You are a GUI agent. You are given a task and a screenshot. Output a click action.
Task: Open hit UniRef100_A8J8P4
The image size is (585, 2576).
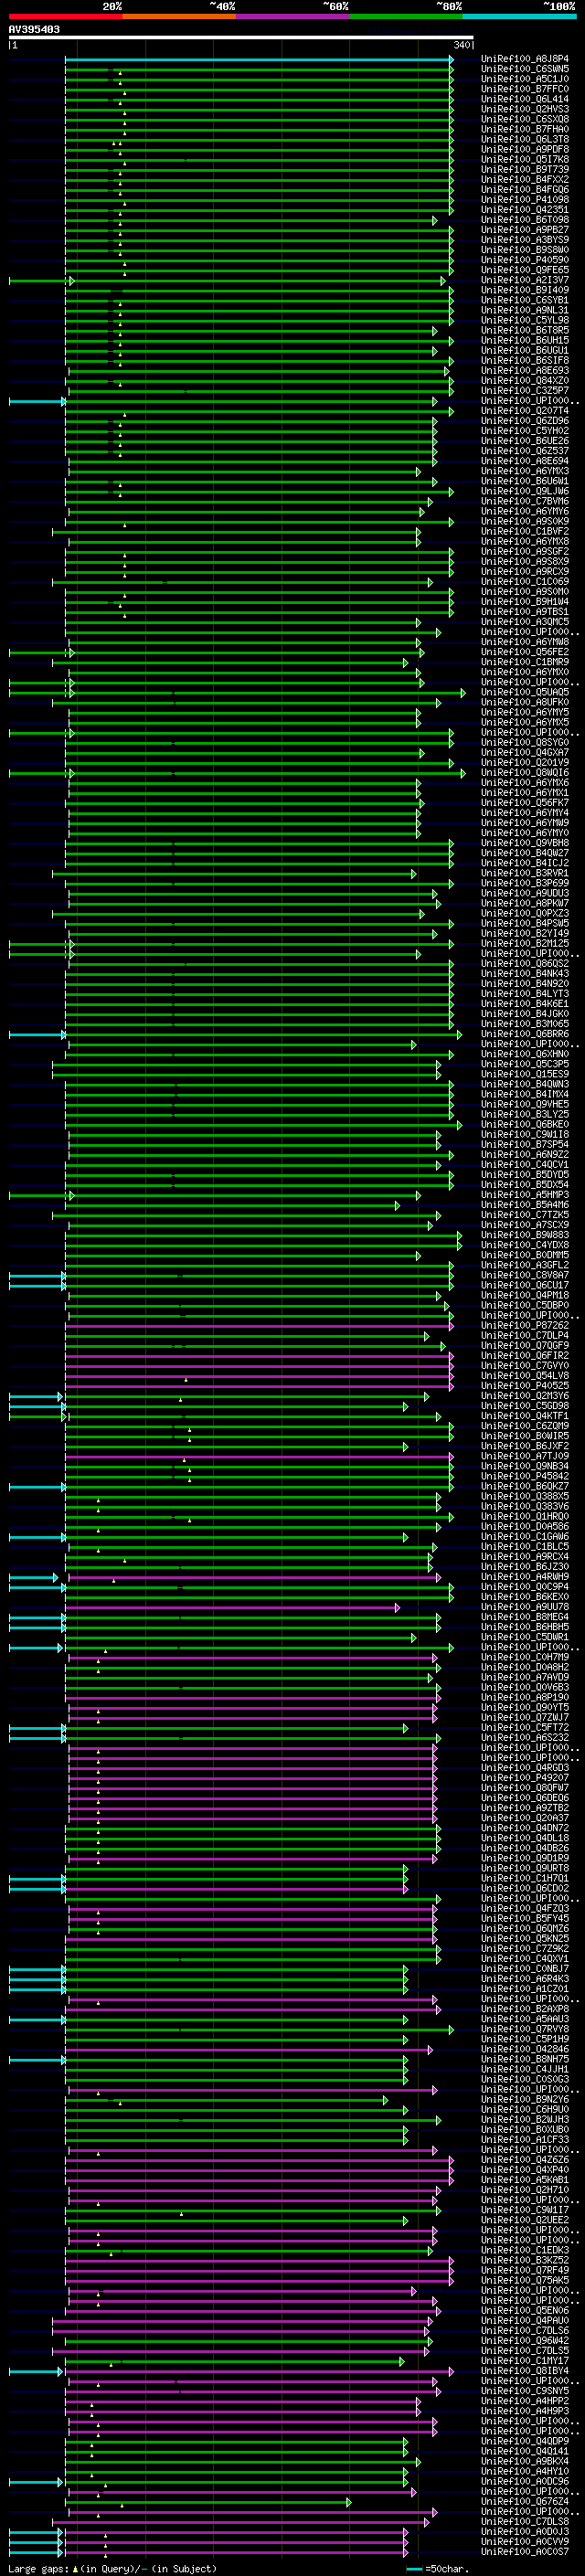[x=525, y=59]
